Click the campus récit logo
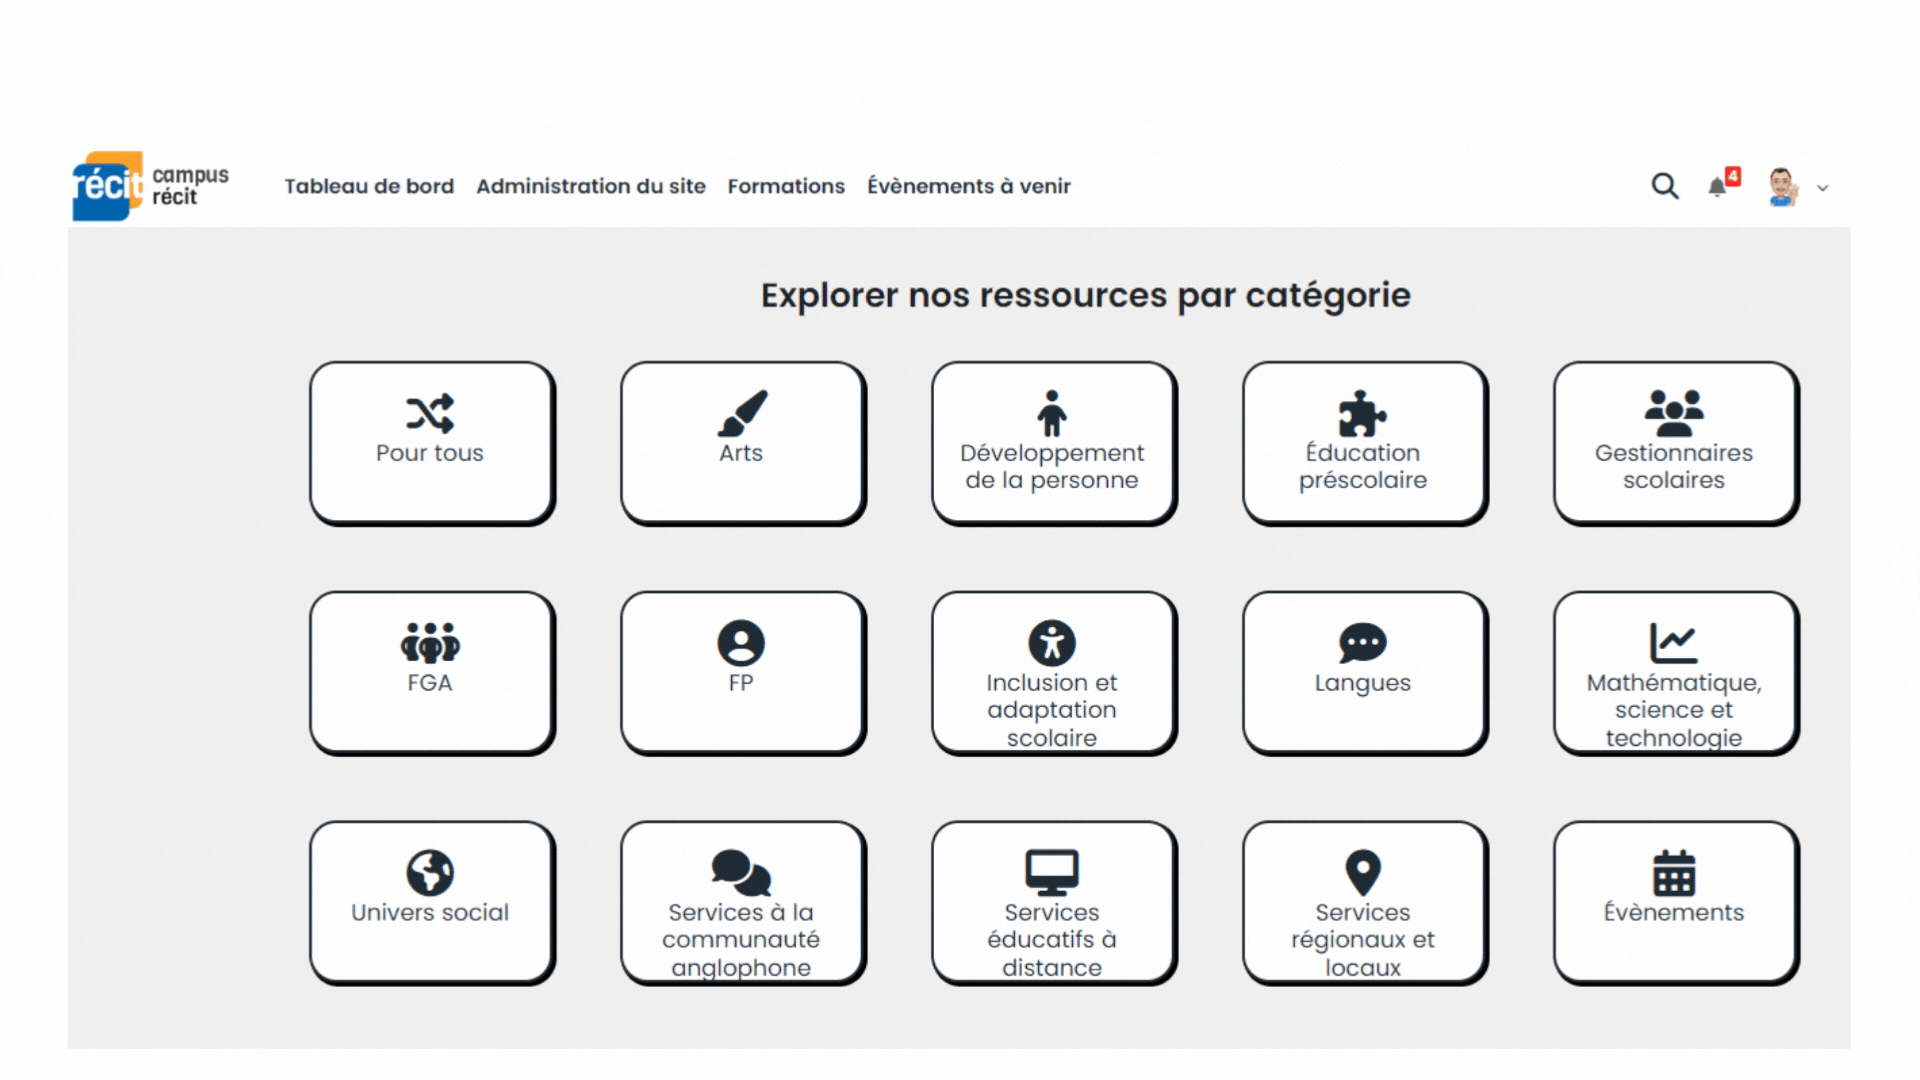Viewport: 1920px width, 1080px height. [x=148, y=185]
